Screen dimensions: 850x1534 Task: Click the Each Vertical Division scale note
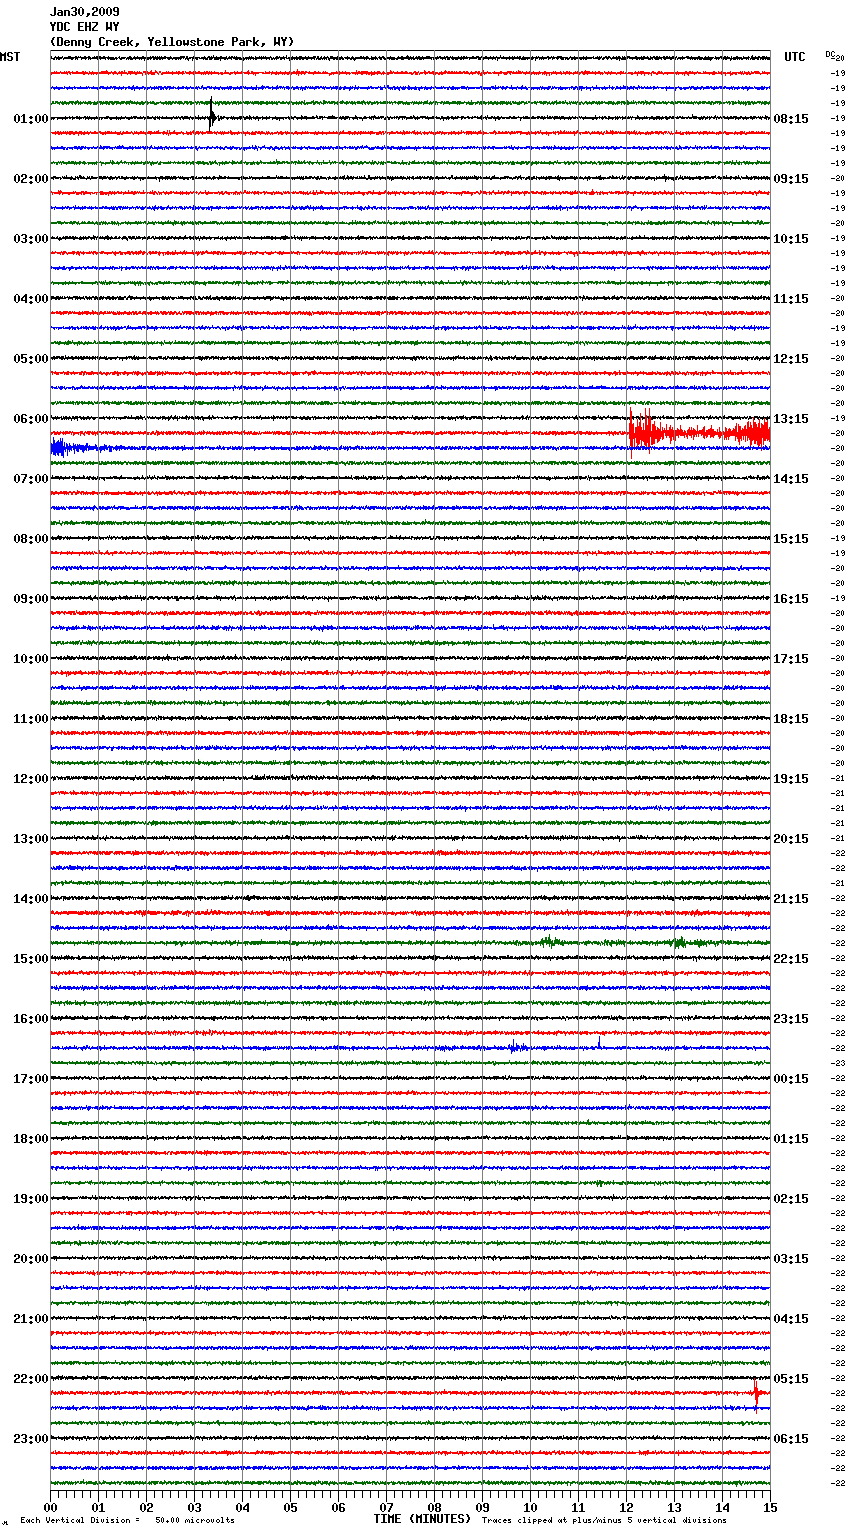point(127,1521)
